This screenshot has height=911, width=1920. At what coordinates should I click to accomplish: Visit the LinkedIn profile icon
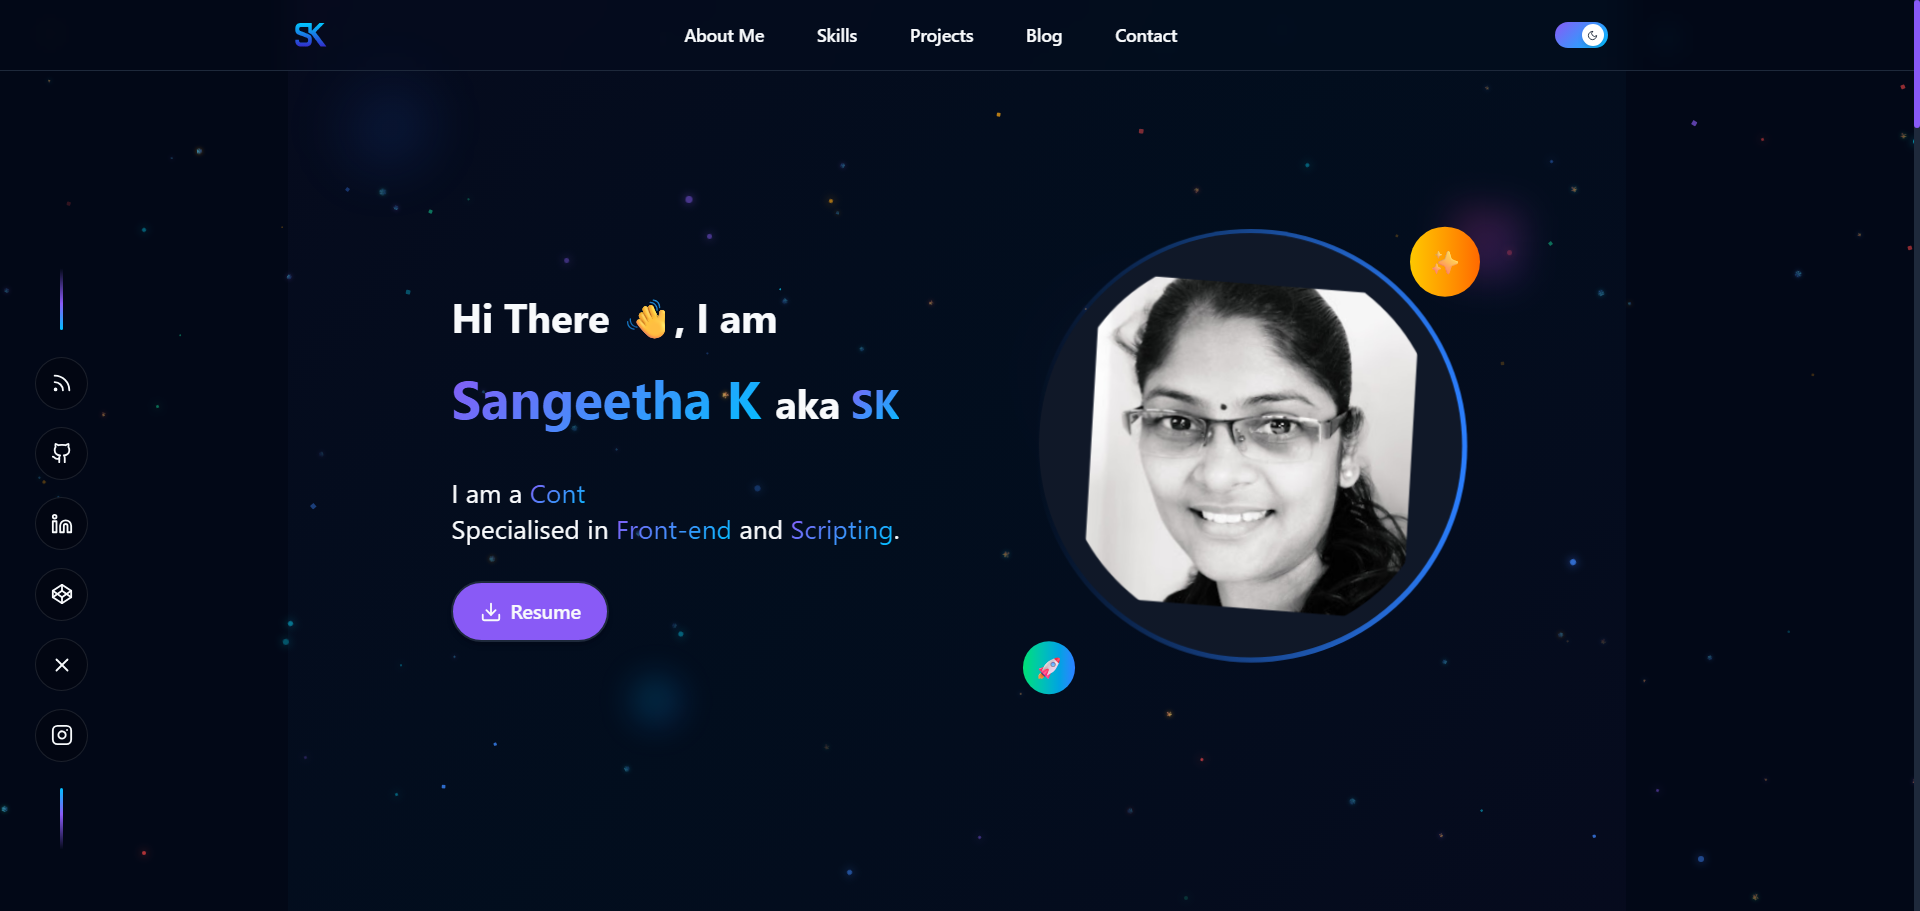click(x=61, y=524)
